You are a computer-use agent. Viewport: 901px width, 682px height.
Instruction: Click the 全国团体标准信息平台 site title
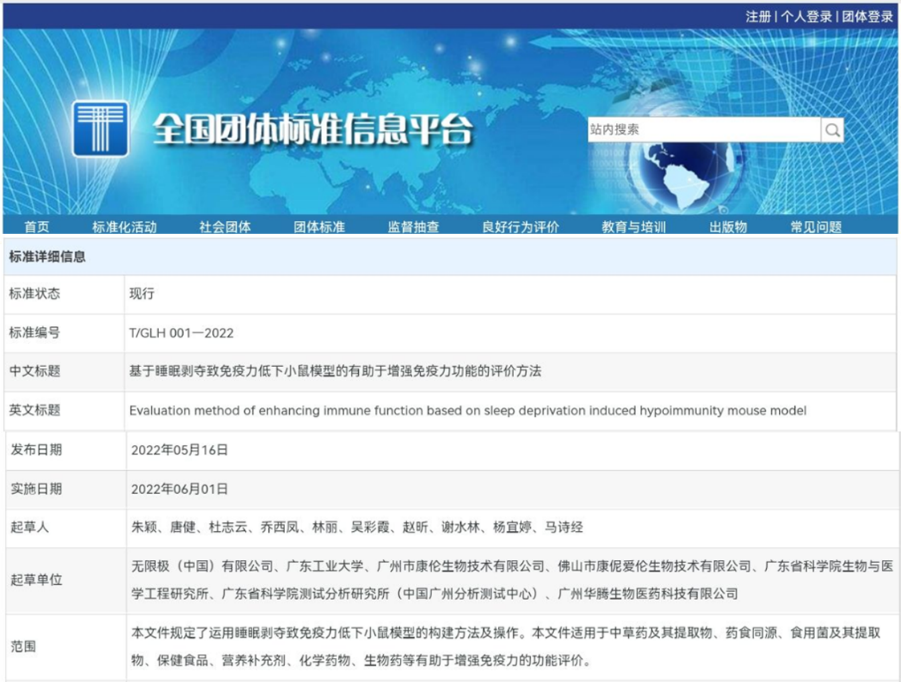[x=312, y=130]
